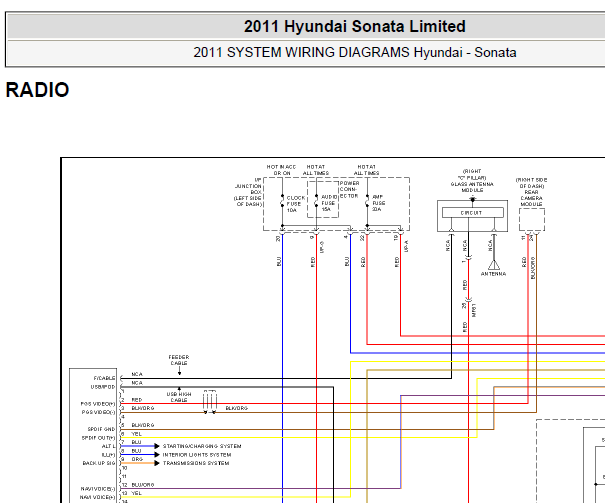Image resolution: width=605 pixels, height=503 pixels.
Task: Click the 'PGS VIDEO(+)' terminal label
Action: click(x=98, y=404)
